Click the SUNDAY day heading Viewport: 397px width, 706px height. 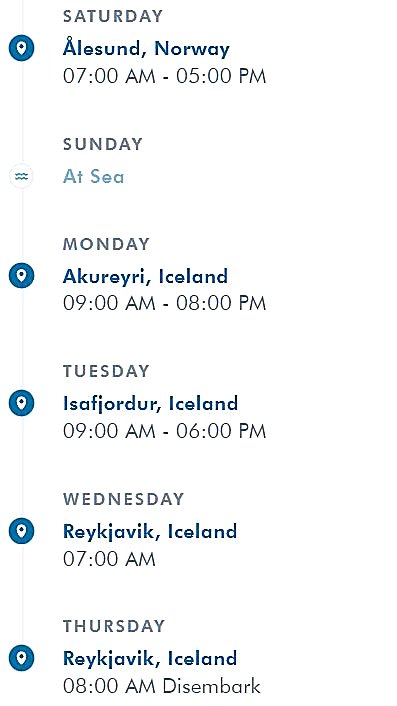tap(103, 145)
